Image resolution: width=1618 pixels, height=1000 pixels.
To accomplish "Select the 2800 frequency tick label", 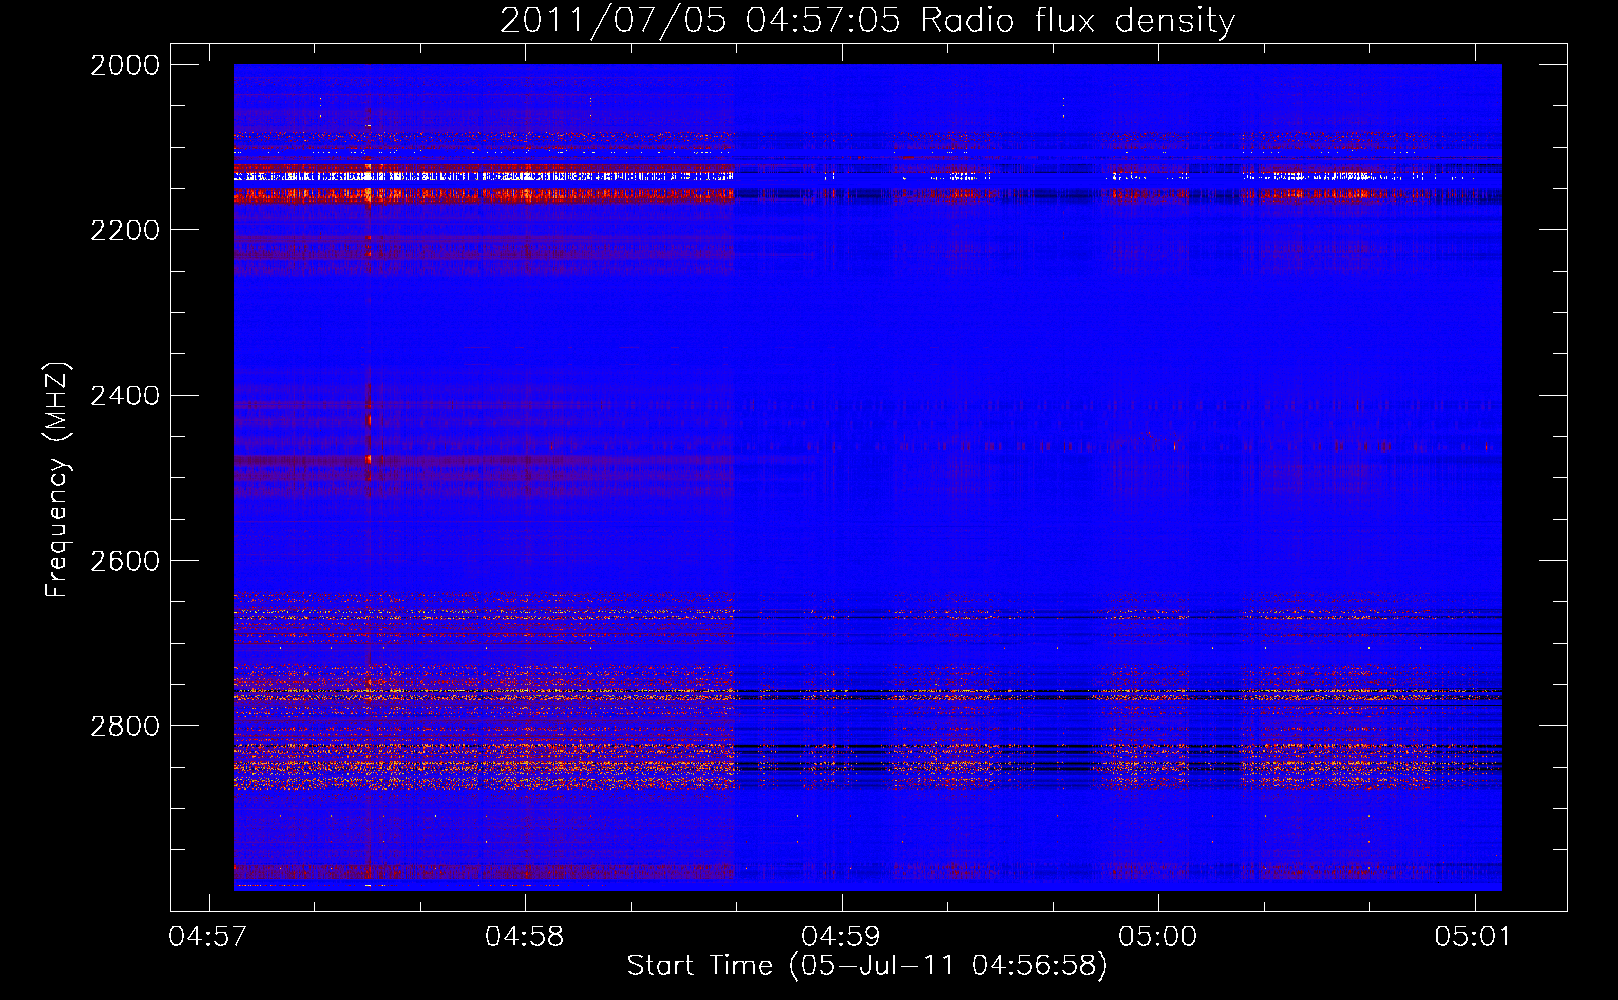I will (x=125, y=726).
